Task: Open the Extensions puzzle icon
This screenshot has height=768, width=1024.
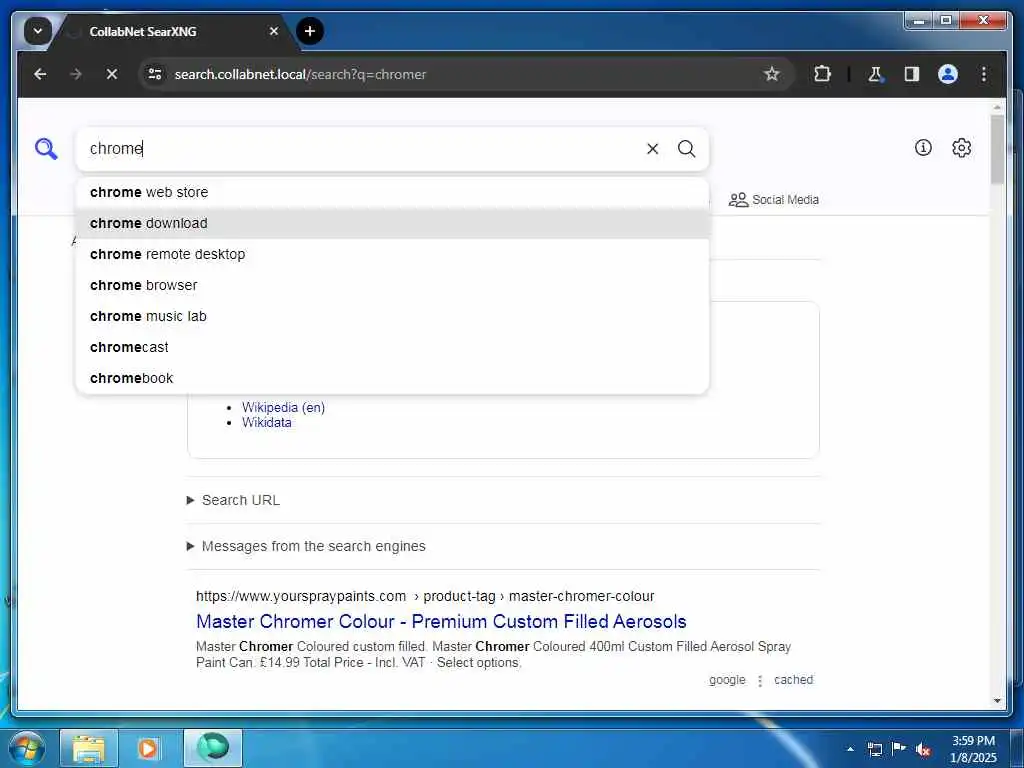Action: coord(822,74)
